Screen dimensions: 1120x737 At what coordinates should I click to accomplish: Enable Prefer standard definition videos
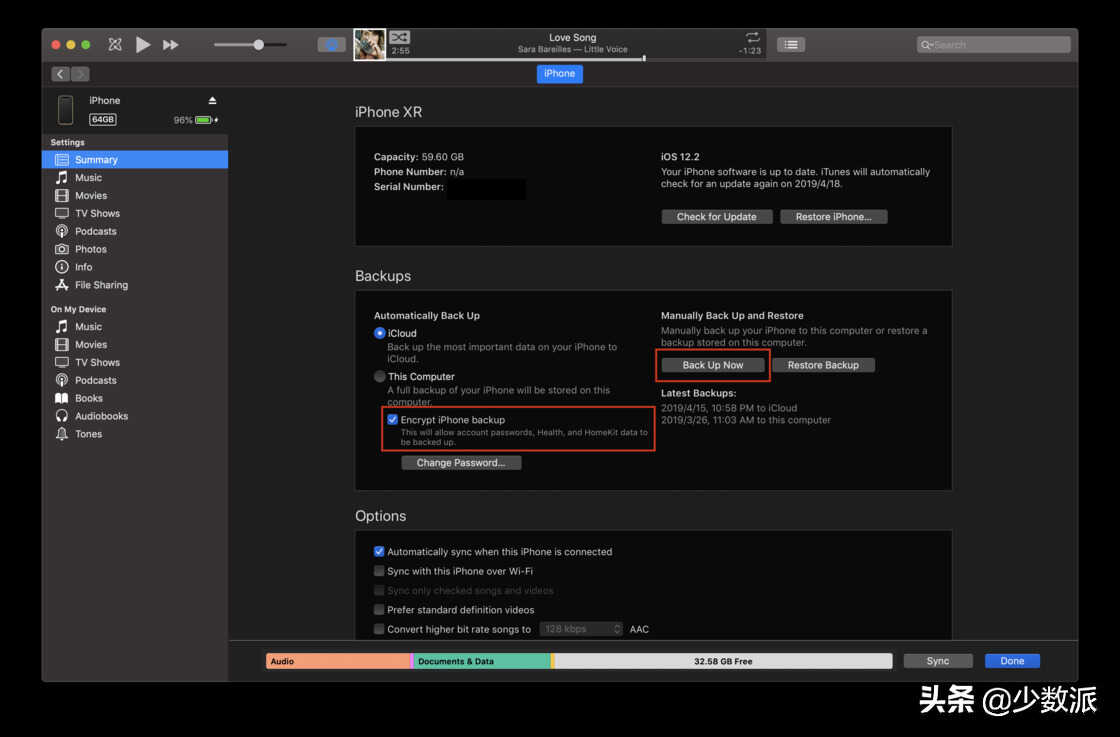pos(379,610)
